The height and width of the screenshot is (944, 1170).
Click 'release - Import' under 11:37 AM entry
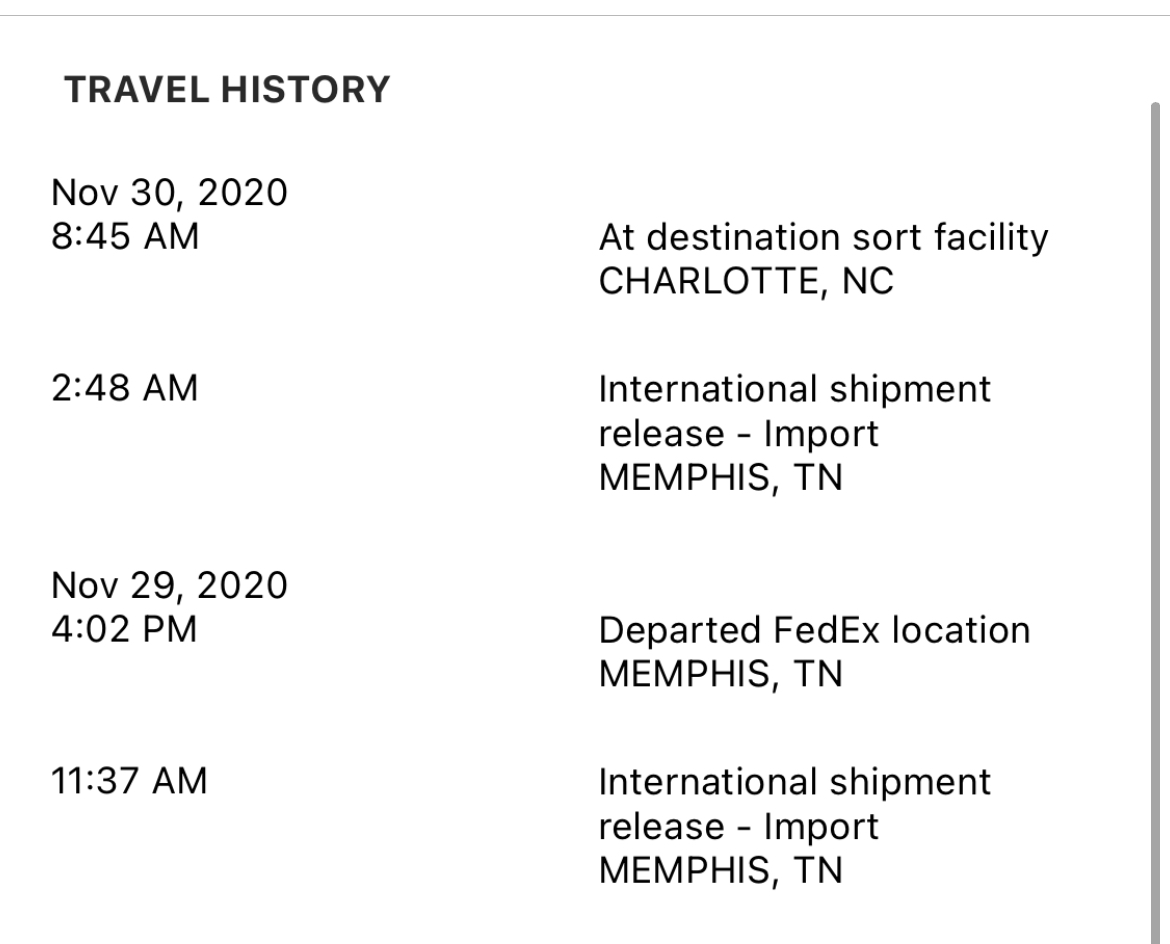(x=739, y=828)
